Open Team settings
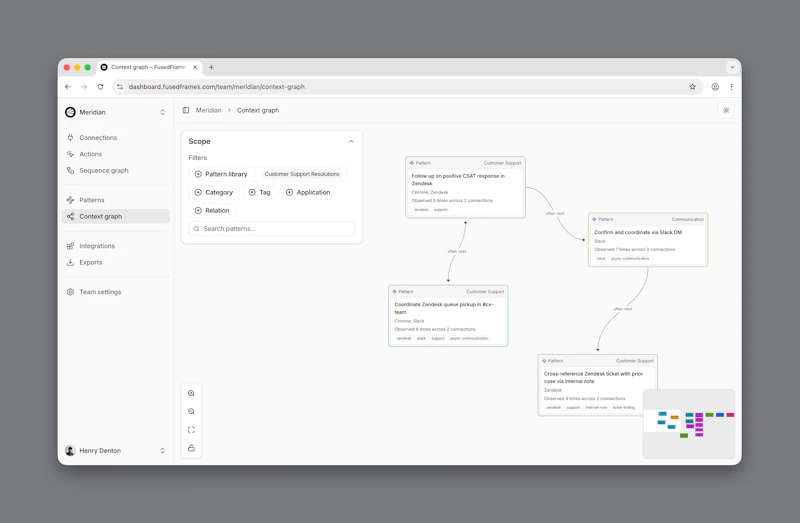Image resolution: width=800 pixels, height=523 pixels. 115,292
